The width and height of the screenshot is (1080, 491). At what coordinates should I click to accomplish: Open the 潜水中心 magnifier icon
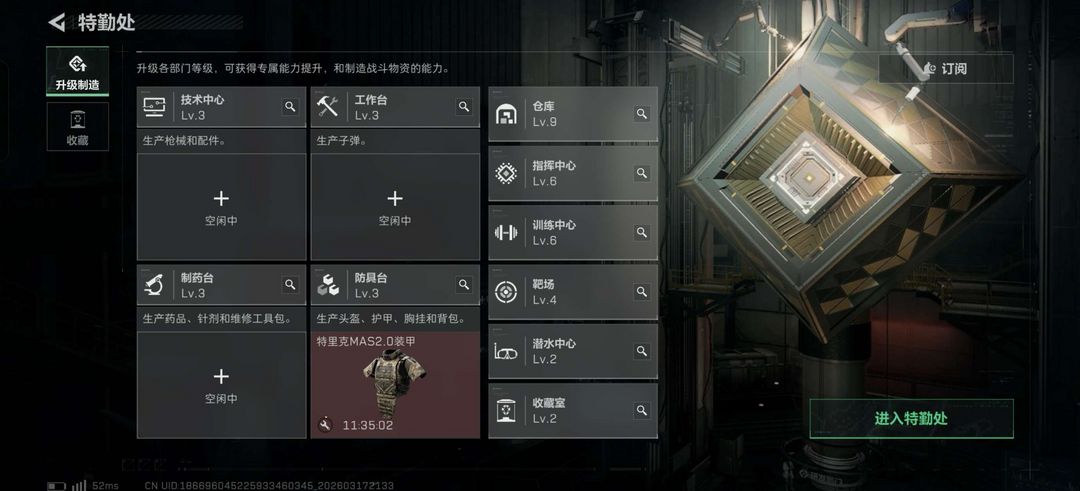[642, 351]
